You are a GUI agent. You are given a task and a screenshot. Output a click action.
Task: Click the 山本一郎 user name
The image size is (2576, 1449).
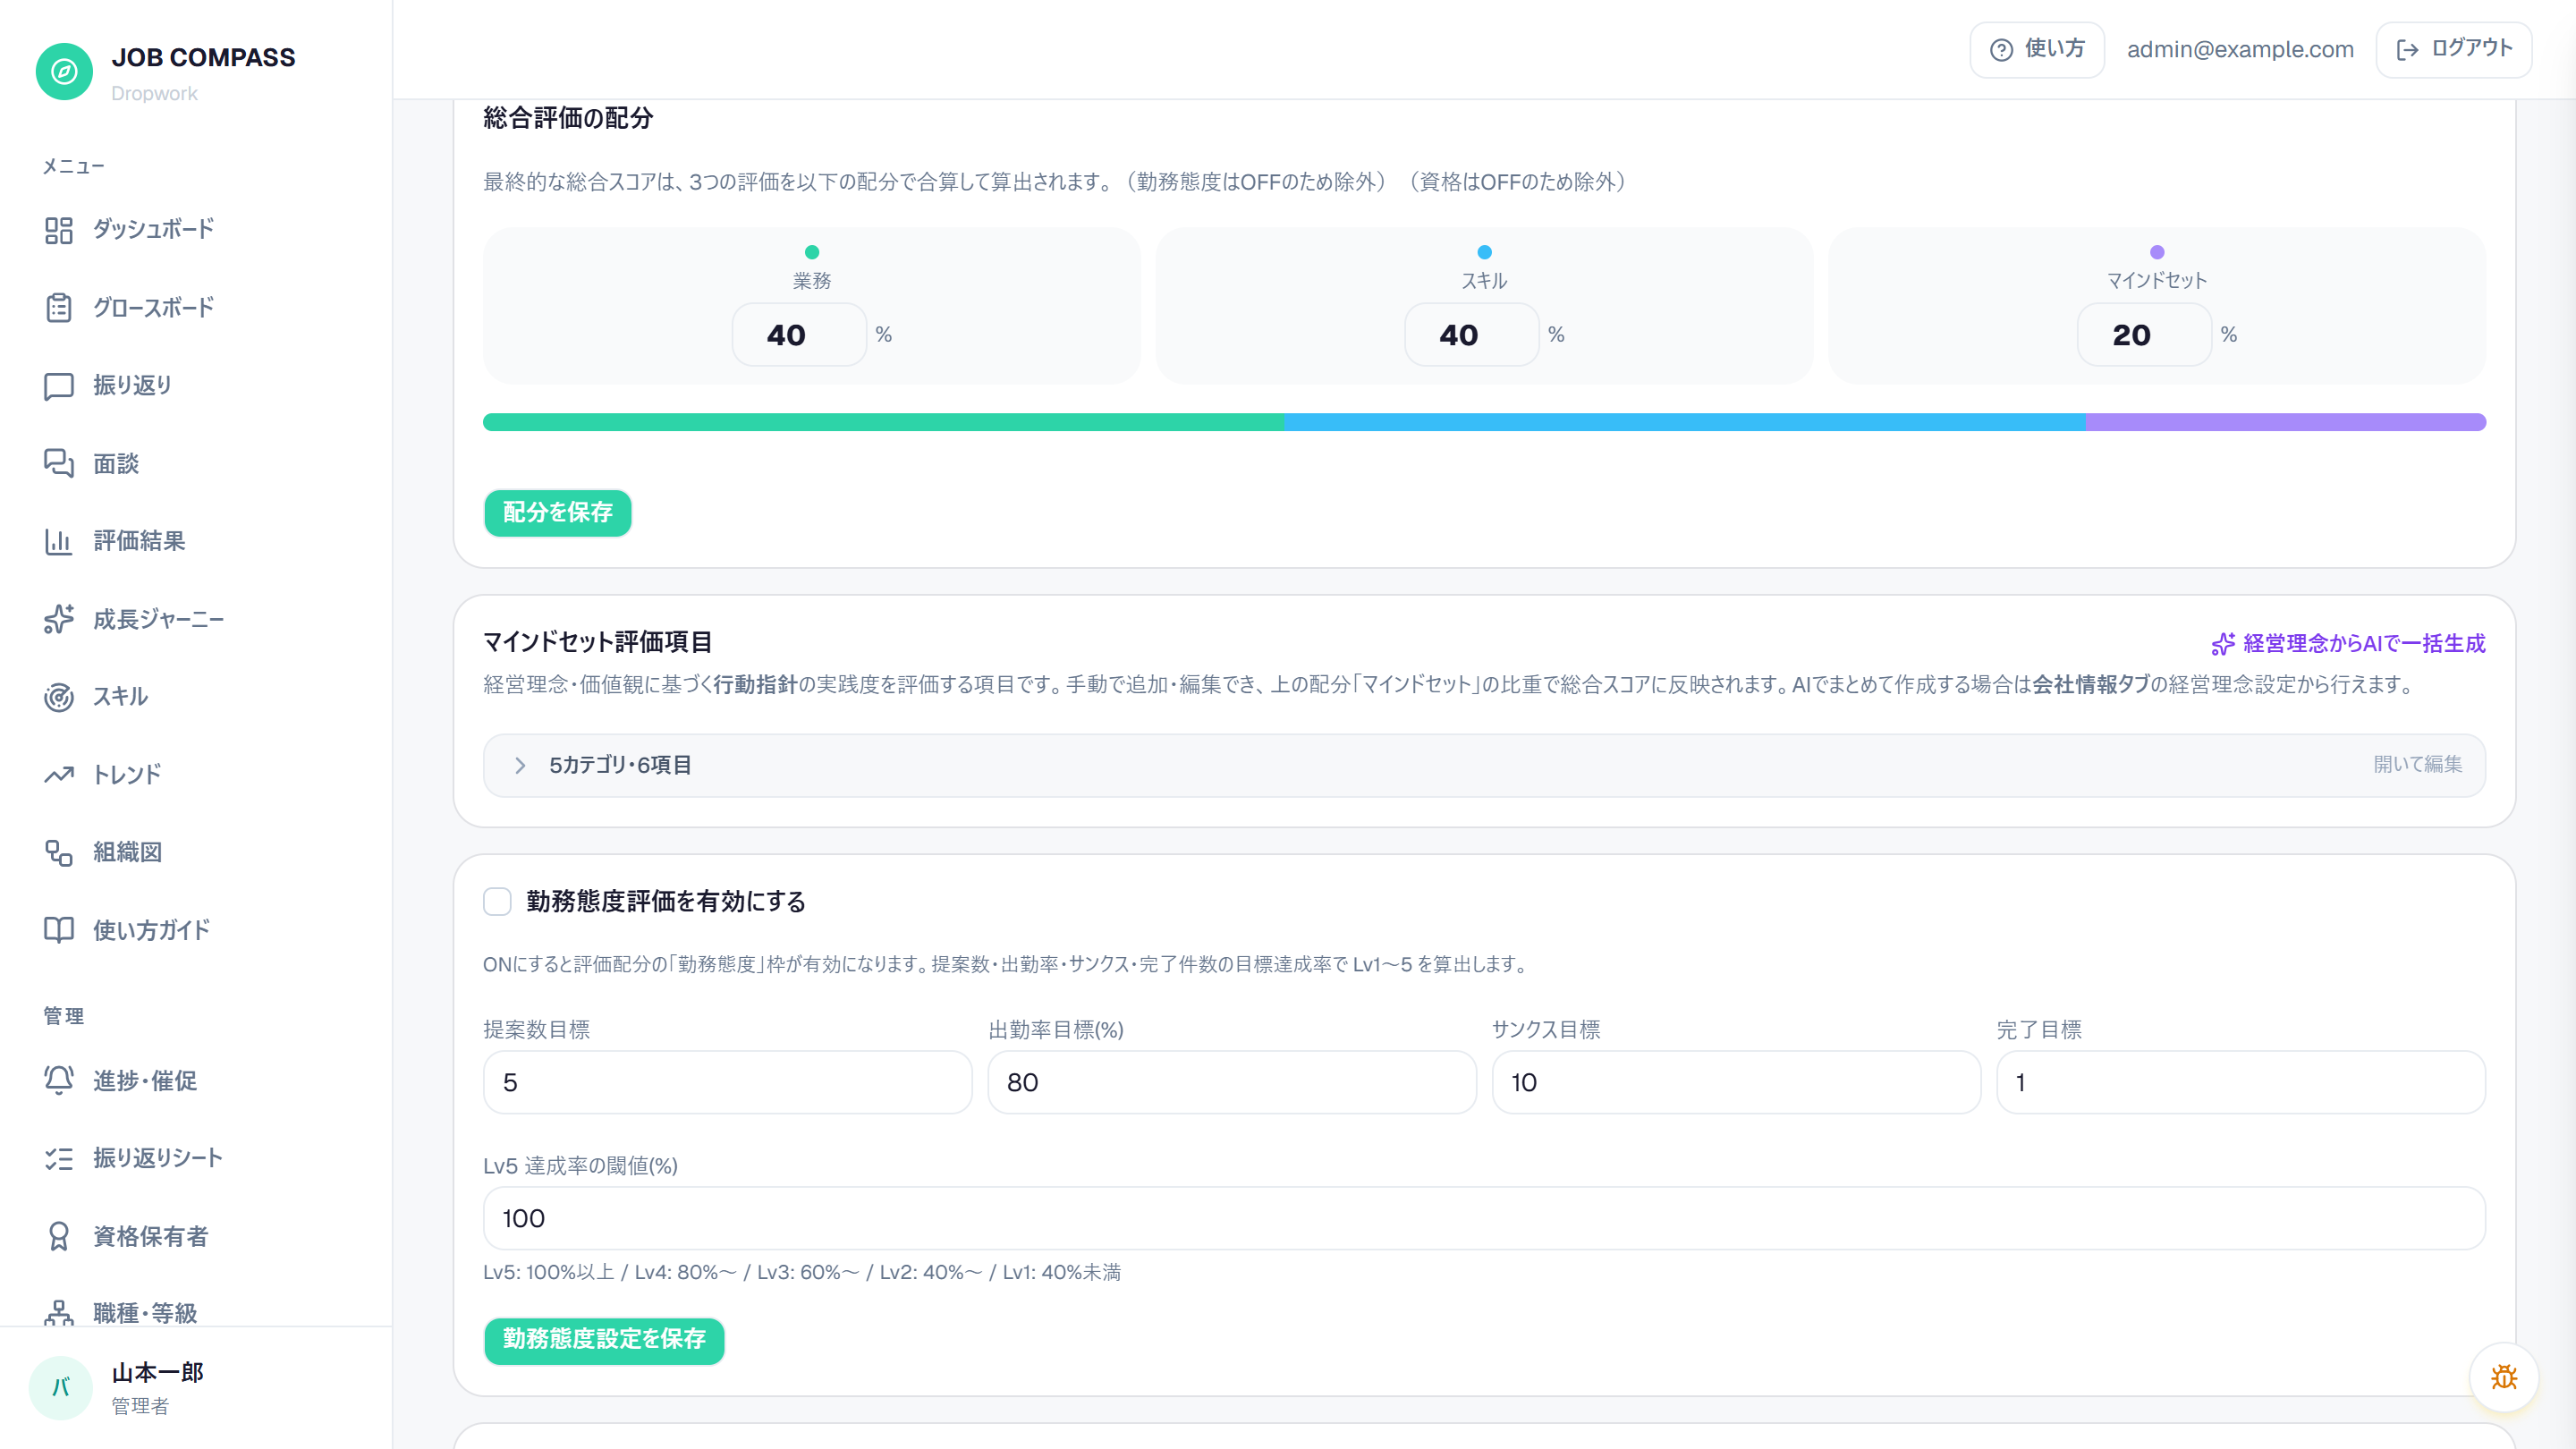158,1373
